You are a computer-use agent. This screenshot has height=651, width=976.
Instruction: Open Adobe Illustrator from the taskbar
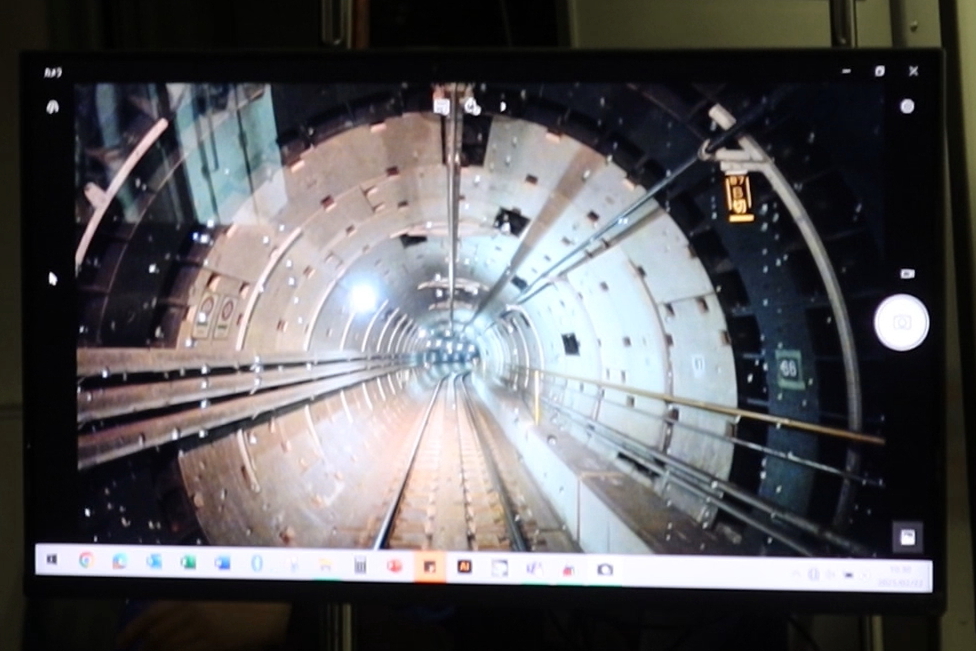click(x=464, y=567)
